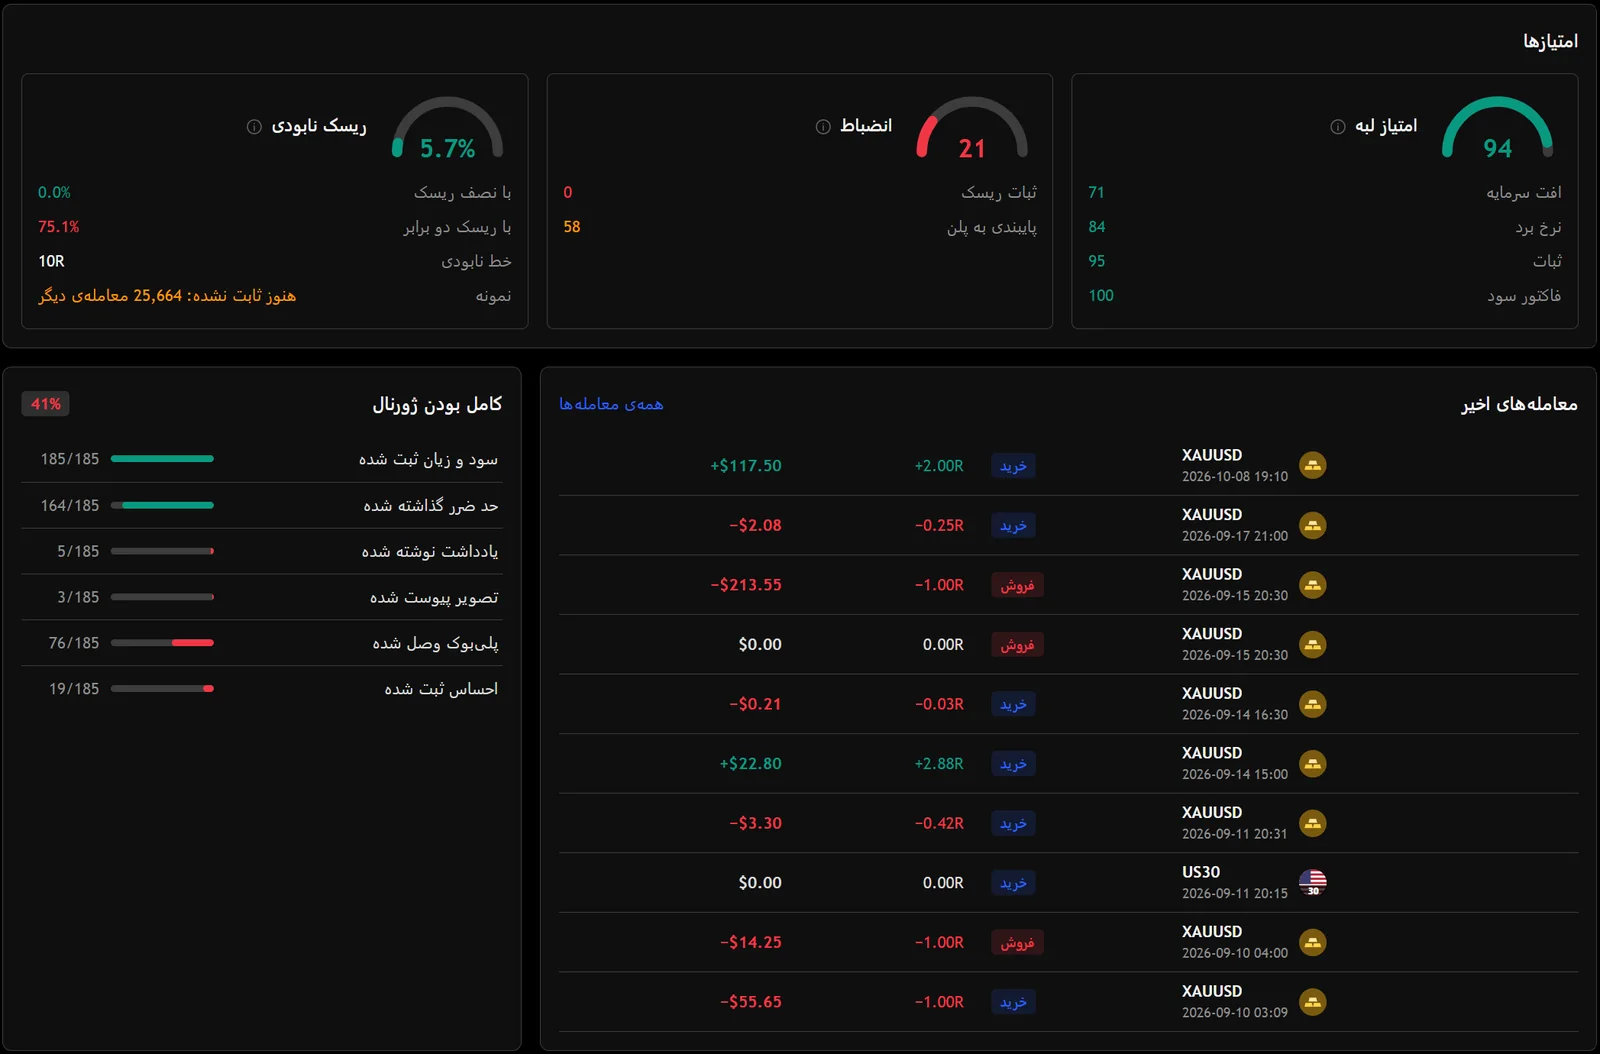
Task: Click the احساس ثبت شده row label
Action: tap(441, 689)
